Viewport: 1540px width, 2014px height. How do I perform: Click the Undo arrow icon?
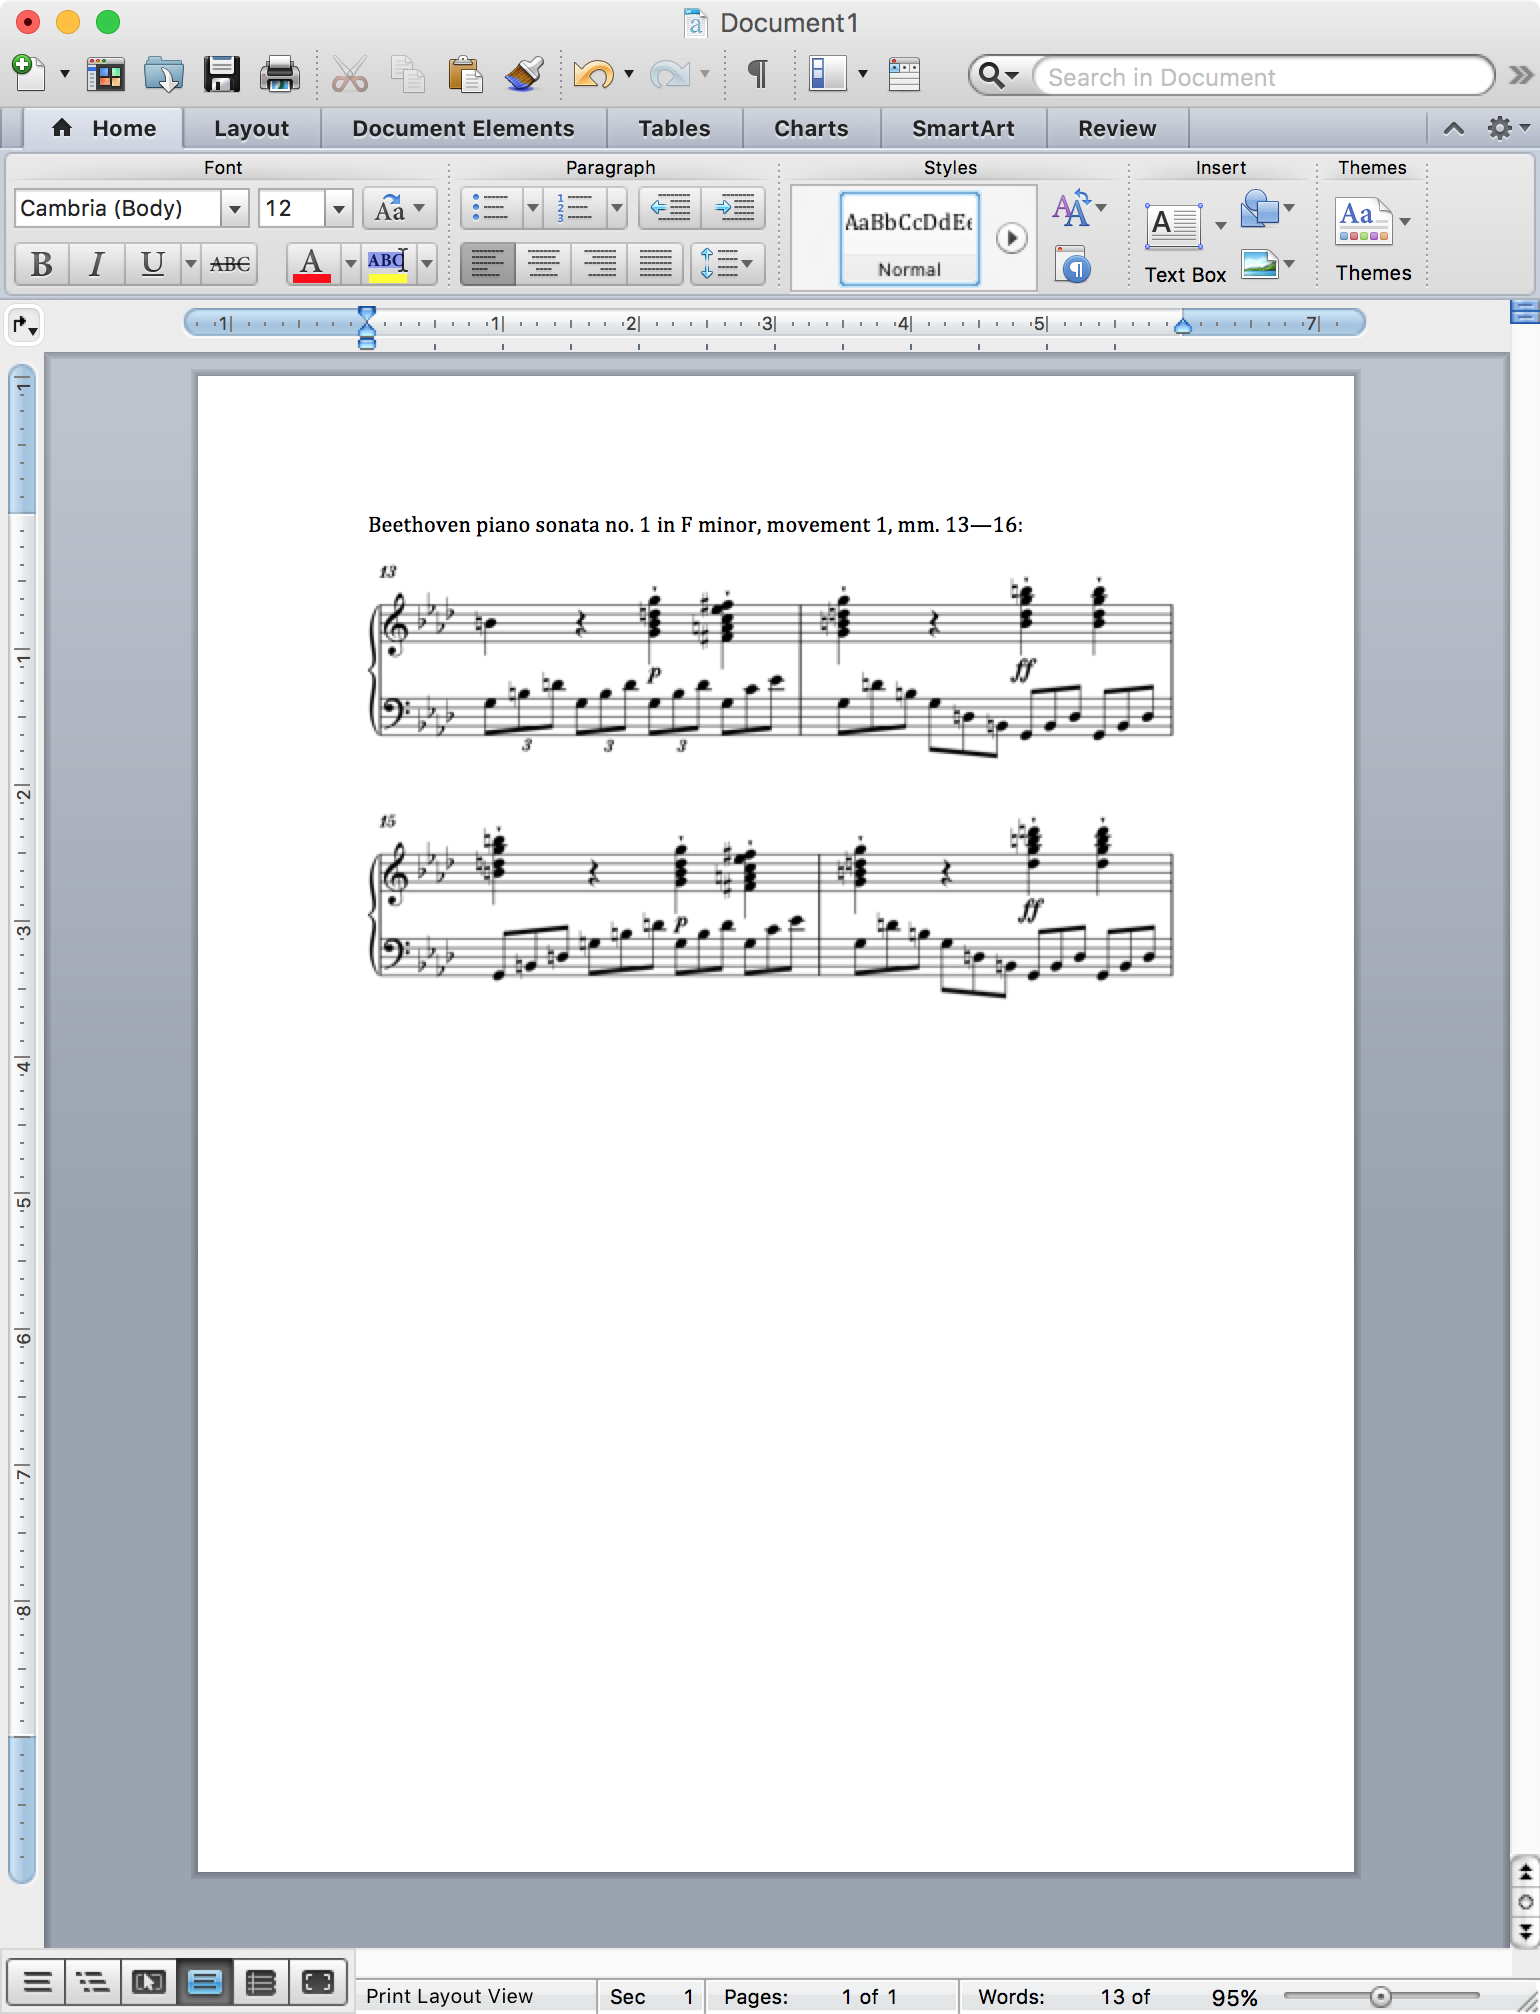pyautogui.click(x=593, y=74)
